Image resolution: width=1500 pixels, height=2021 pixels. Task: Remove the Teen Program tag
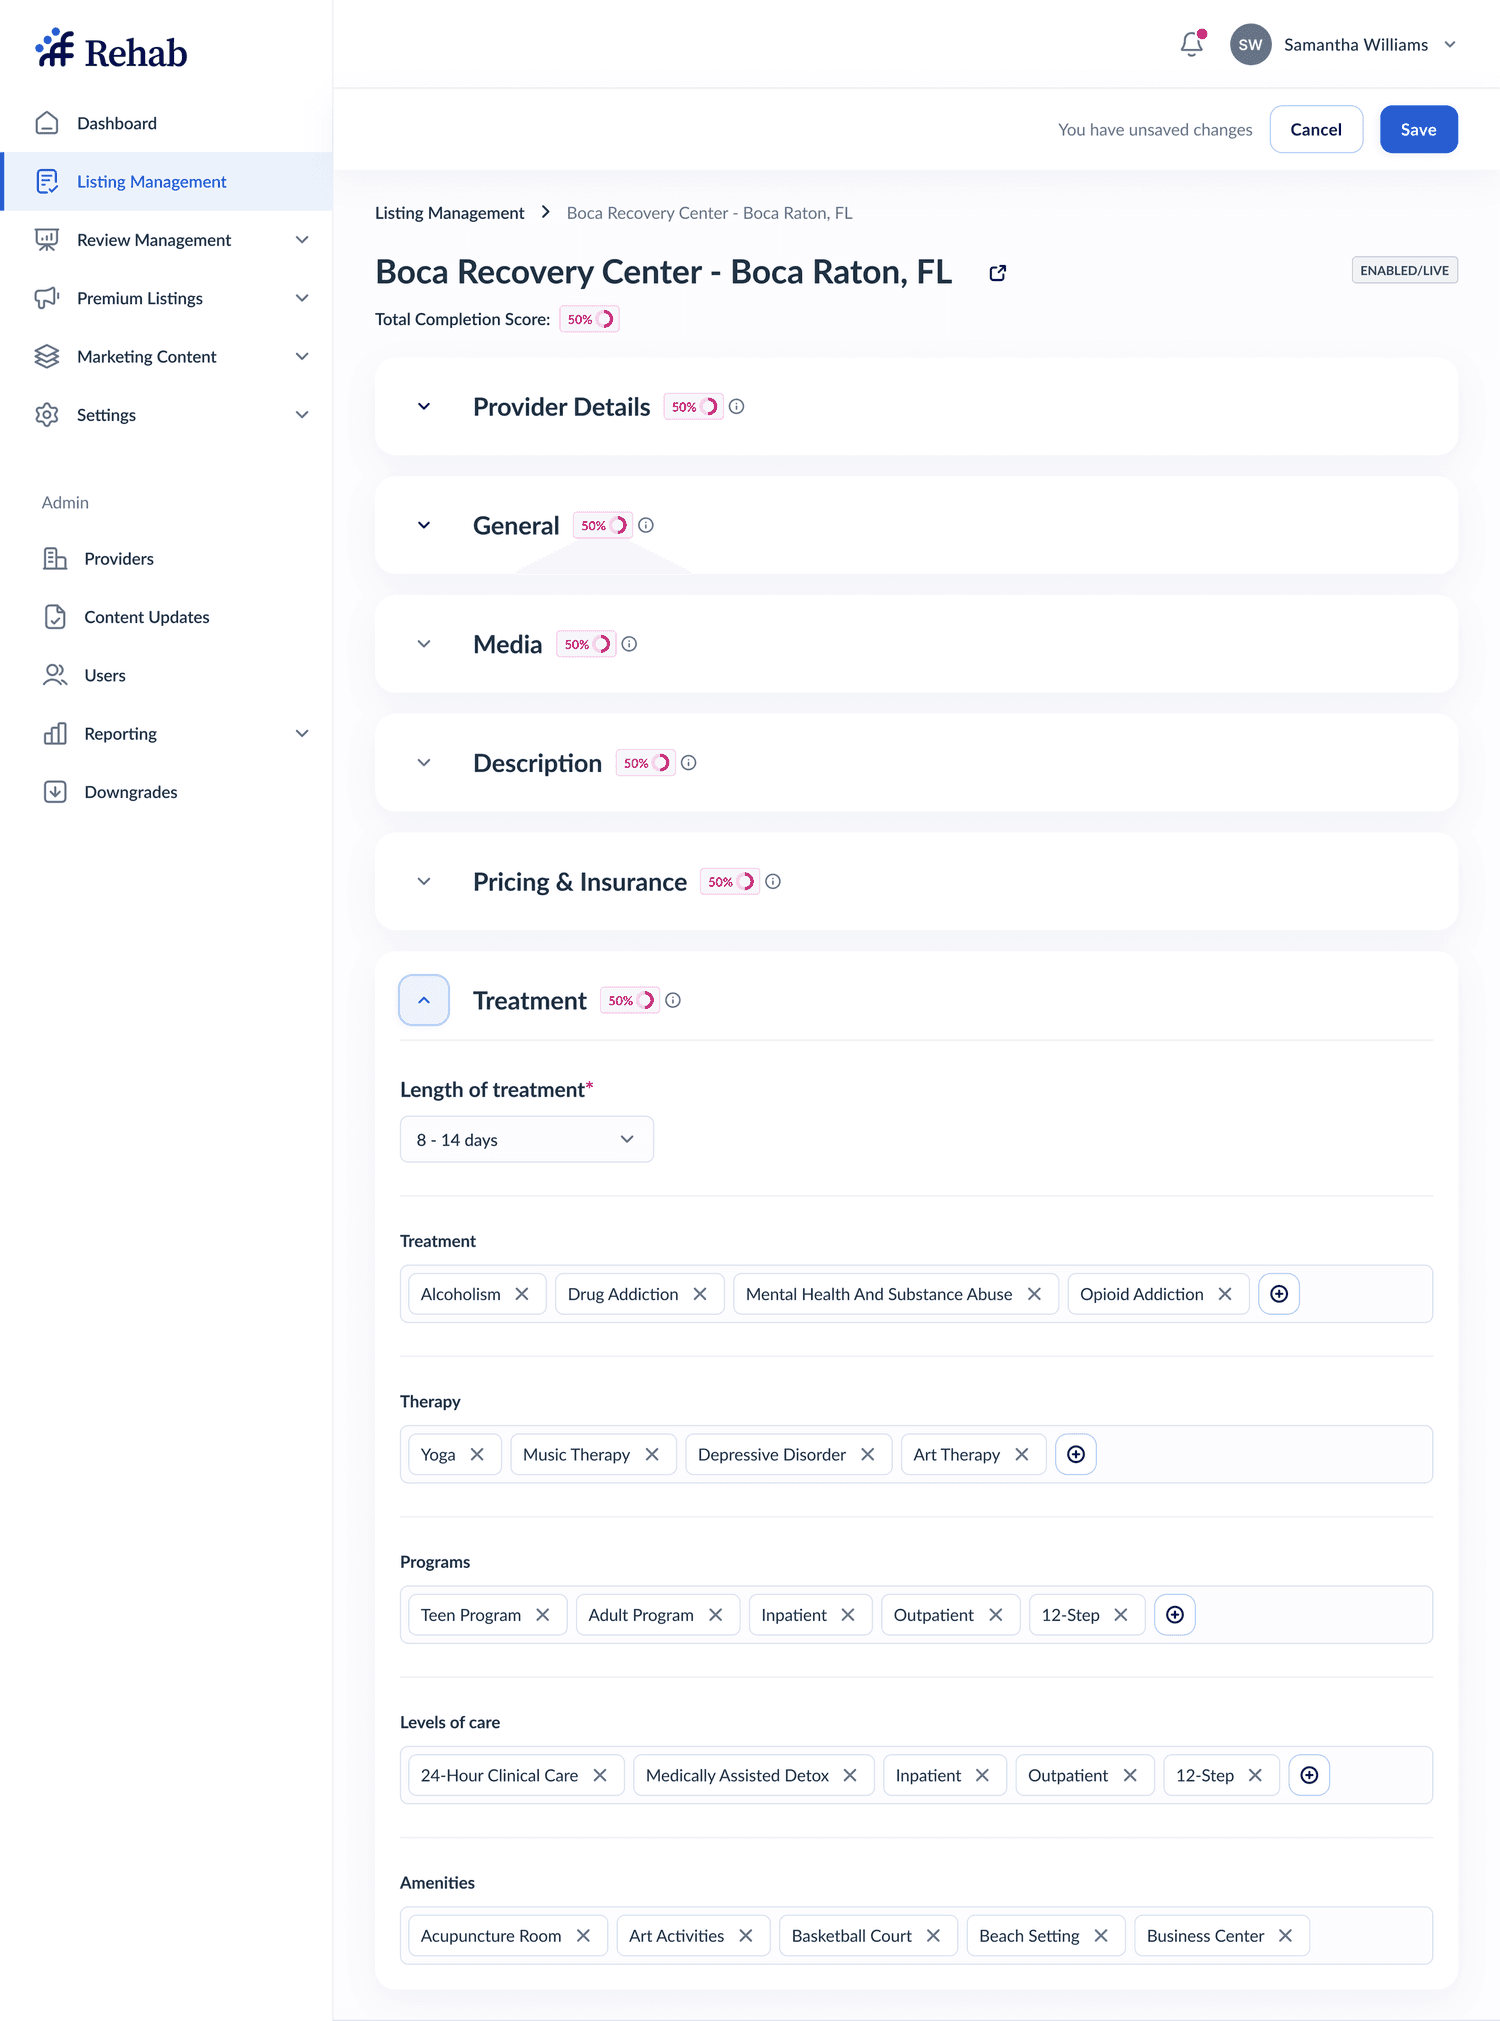pyautogui.click(x=543, y=1615)
